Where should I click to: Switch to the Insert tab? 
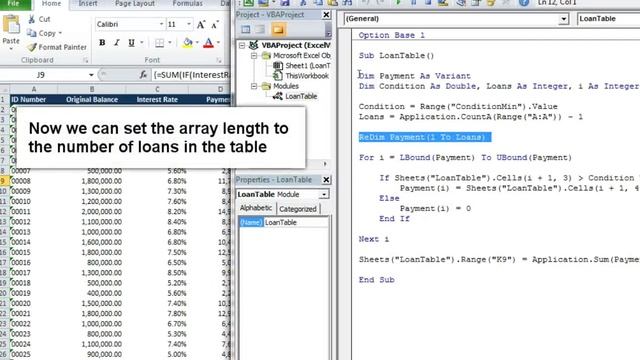pos(88,4)
